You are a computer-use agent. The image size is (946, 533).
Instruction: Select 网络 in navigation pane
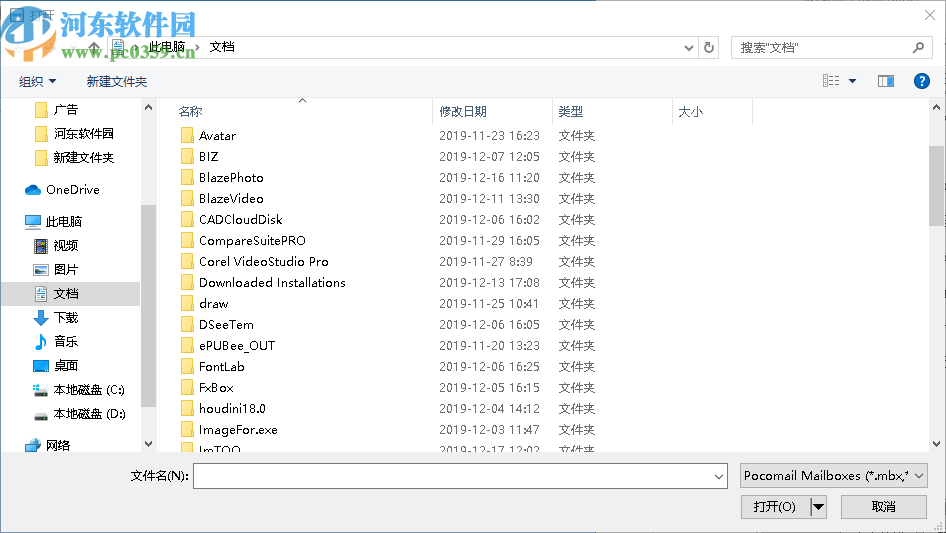(47, 445)
